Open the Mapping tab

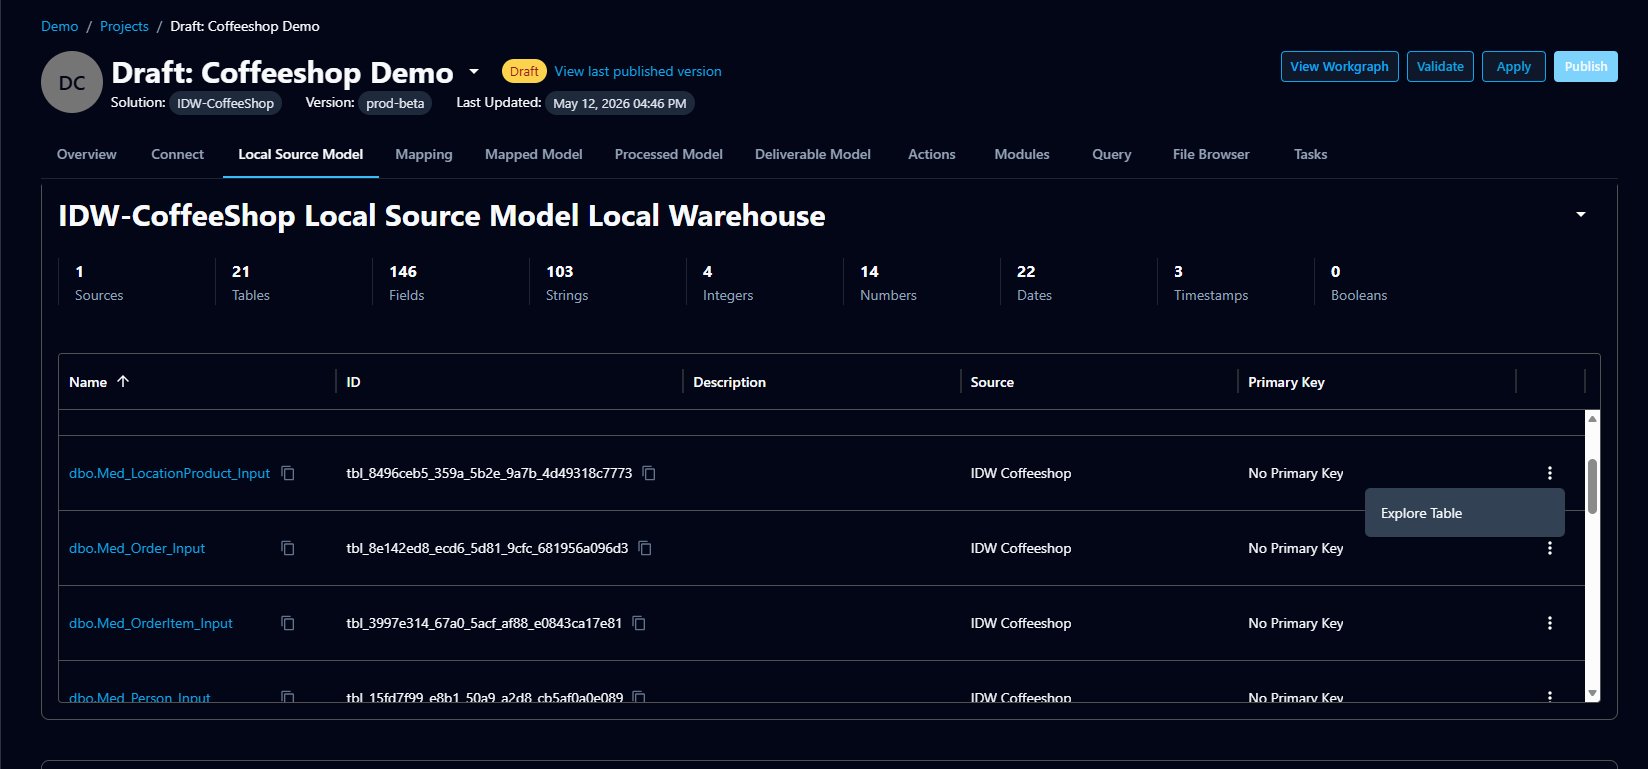pyautogui.click(x=424, y=154)
